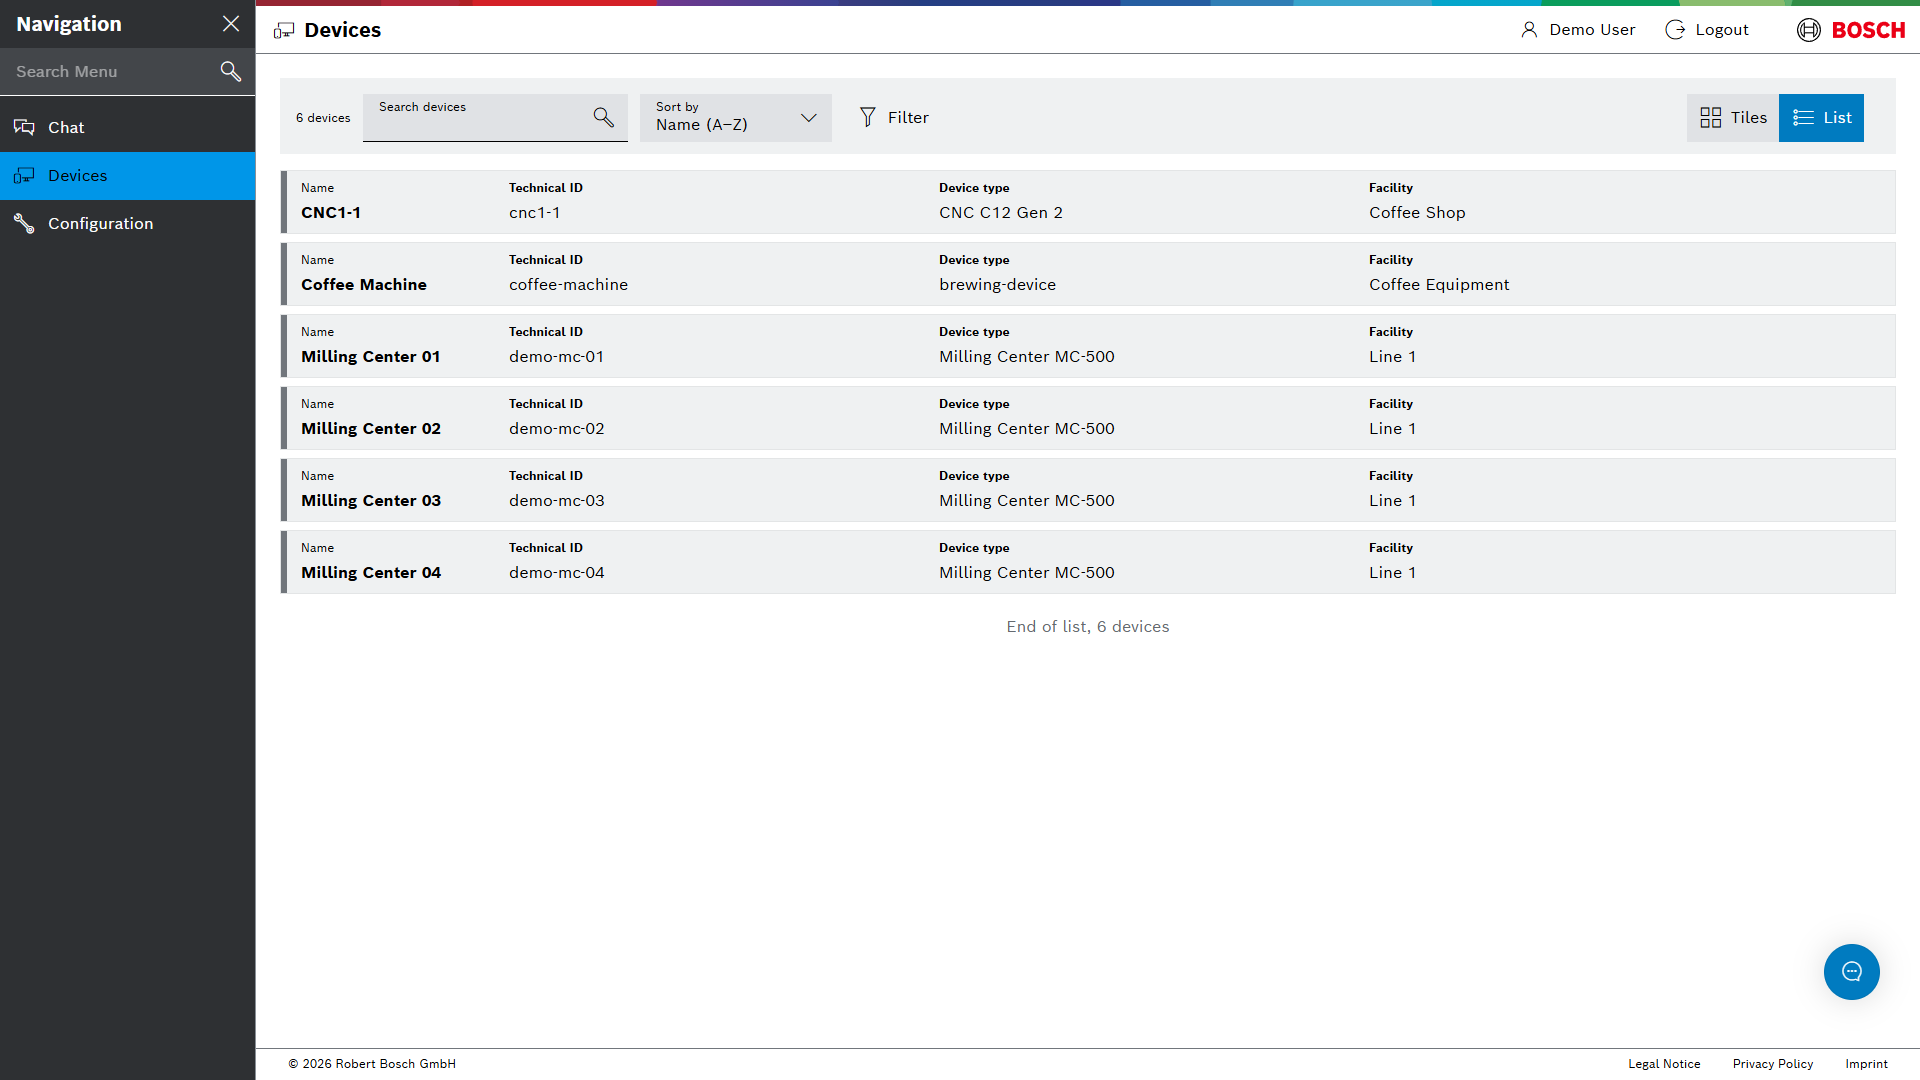Open the Filter options
1920x1080 pixels.
click(894, 118)
